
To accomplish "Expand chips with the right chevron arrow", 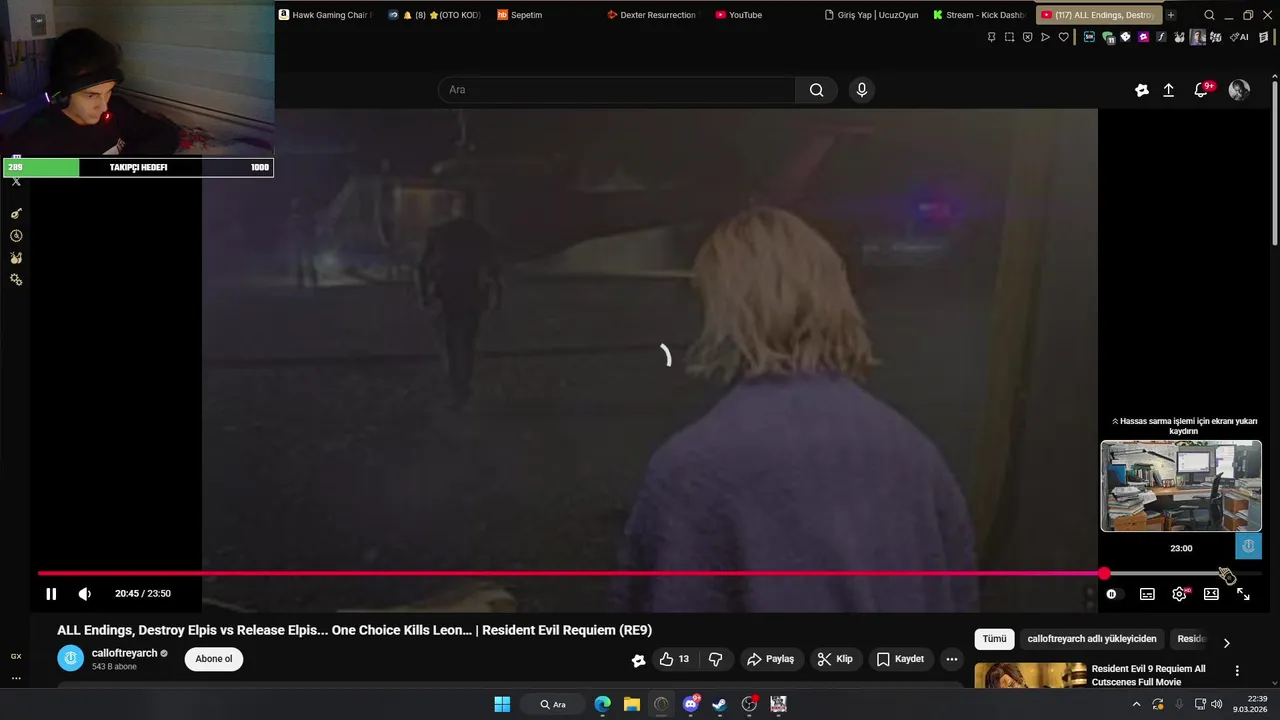I will pyautogui.click(x=1227, y=642).
